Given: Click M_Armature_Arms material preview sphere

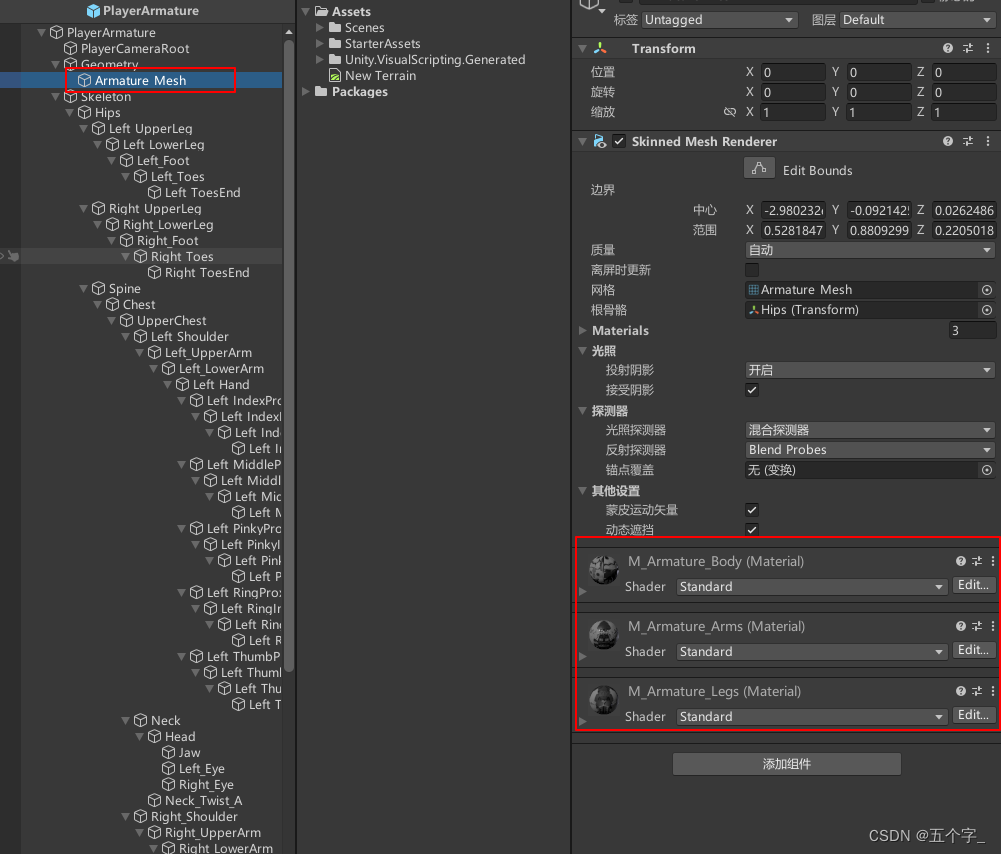Looking at the screenshot, I should click(603, 634).
